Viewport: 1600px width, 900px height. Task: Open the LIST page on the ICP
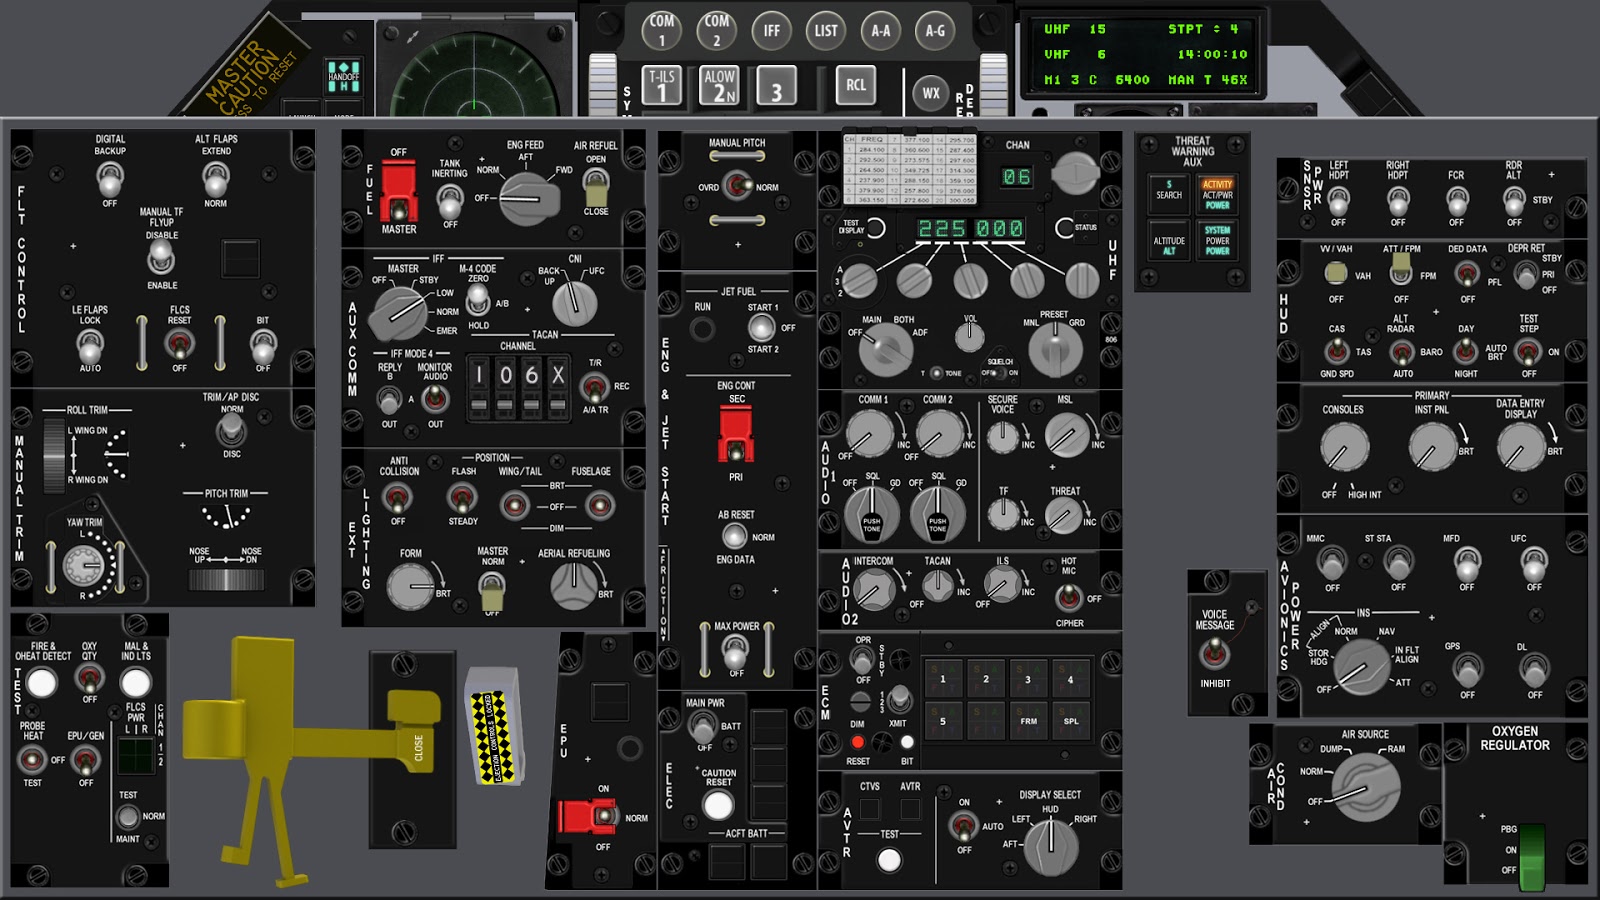[x=825, y=30]
